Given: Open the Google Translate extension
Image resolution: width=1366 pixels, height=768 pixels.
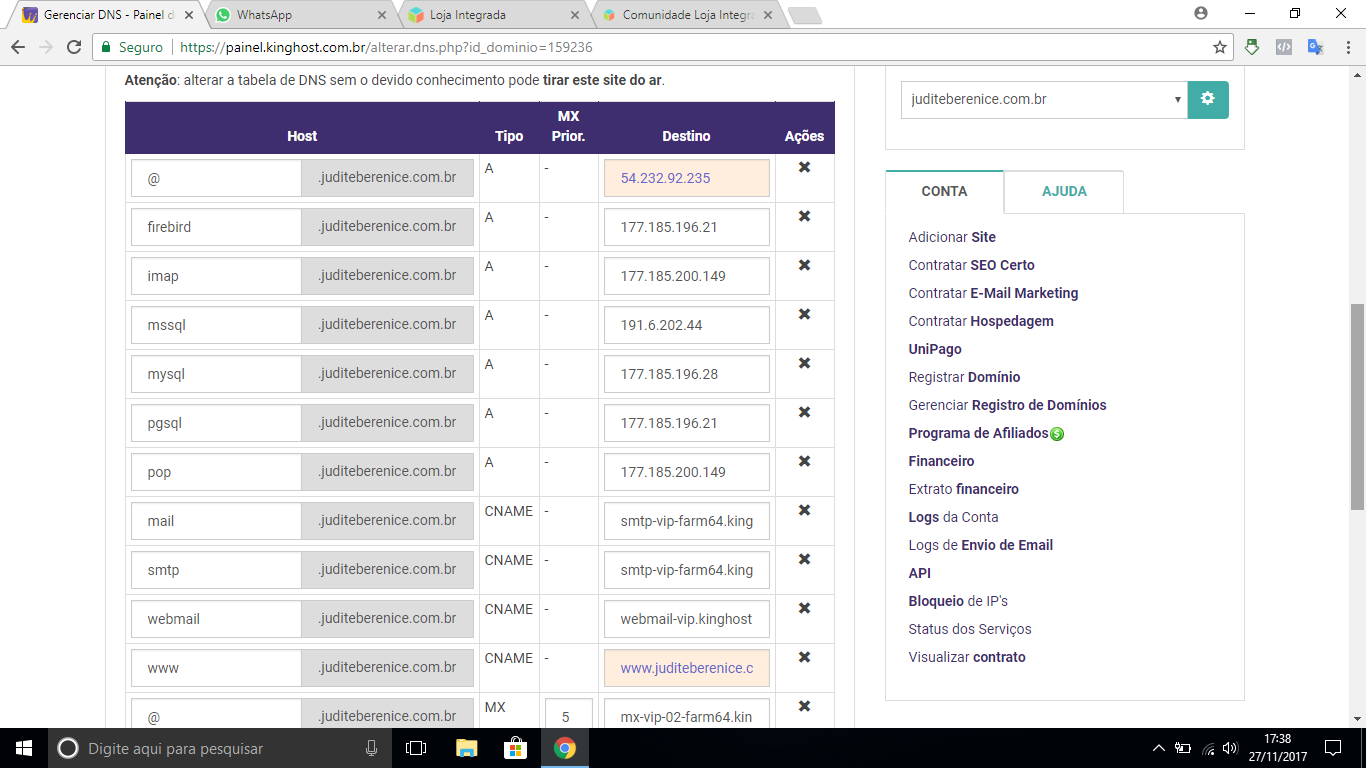Looking at the screenshot, I should click(1316, 47).
